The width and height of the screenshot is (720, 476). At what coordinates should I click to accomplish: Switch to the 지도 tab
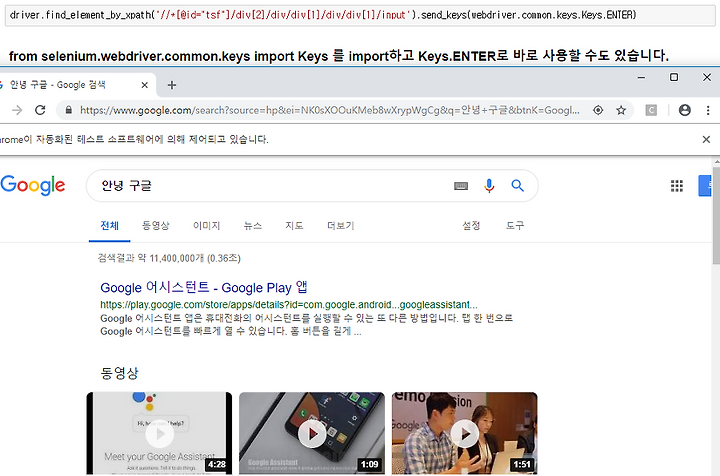pos(294,226)
